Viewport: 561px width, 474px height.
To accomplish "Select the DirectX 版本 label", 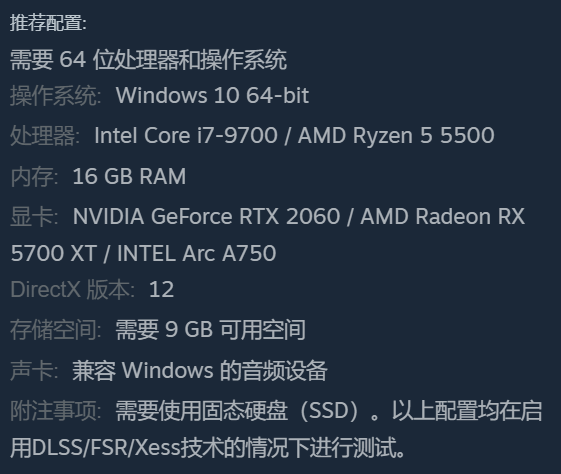I will [73, 289].
